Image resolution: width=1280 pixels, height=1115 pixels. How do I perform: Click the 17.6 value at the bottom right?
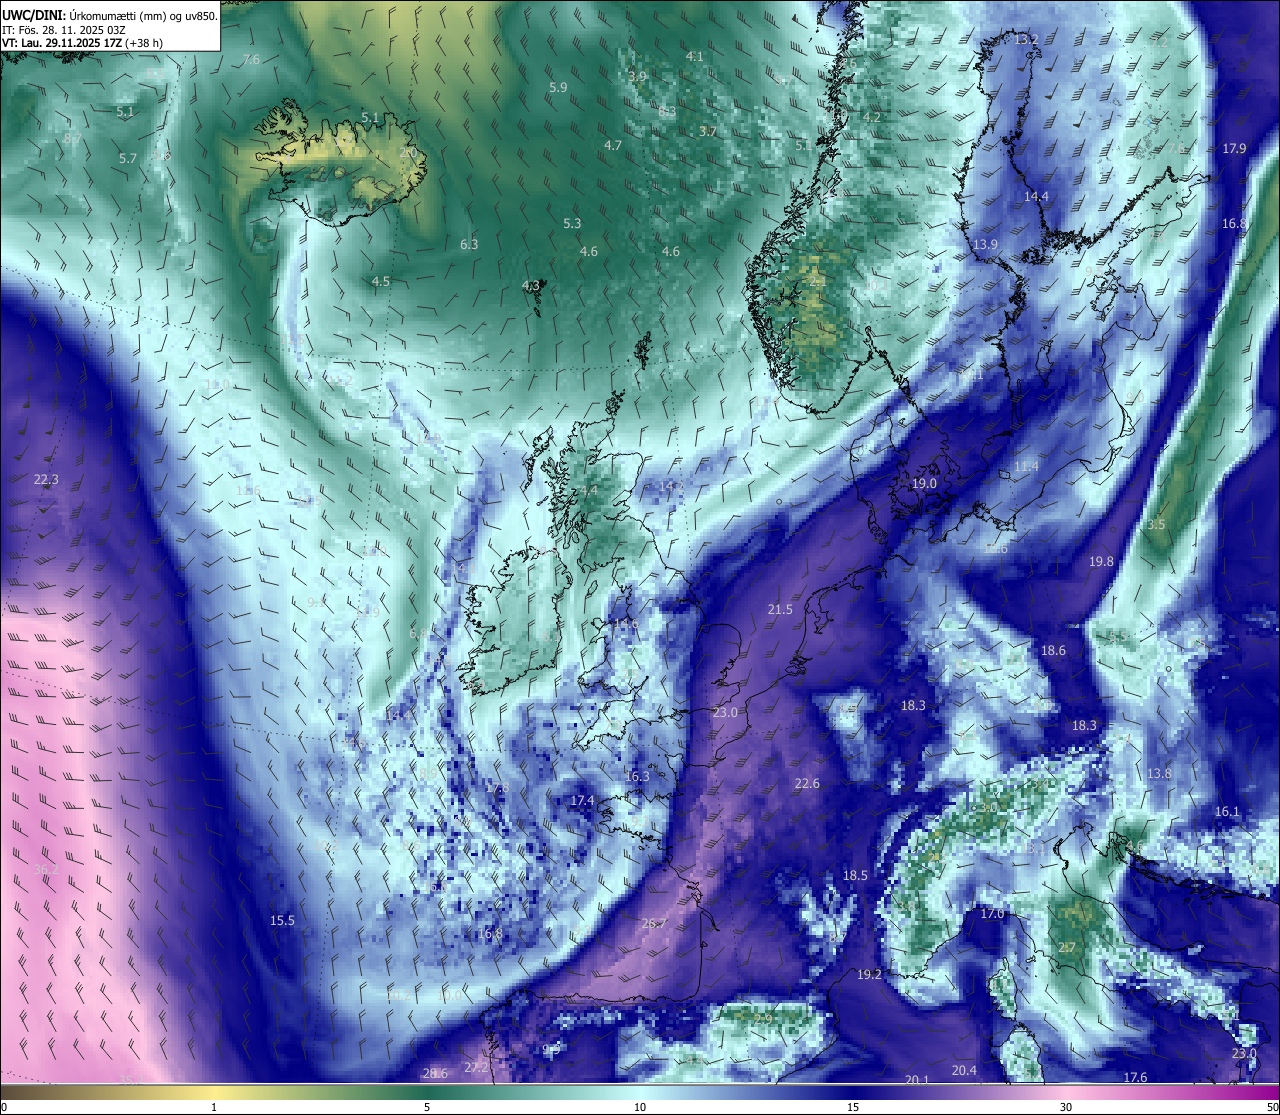pos(1135,1078)
